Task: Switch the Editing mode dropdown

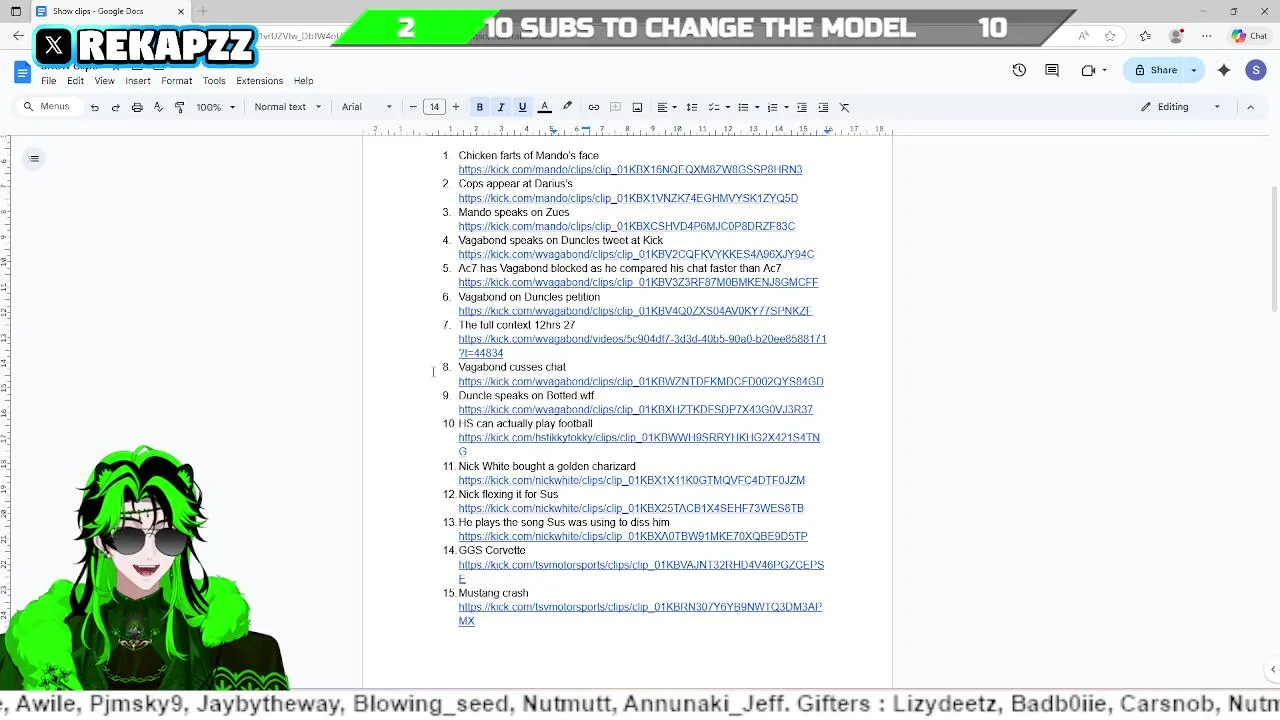Action: 1181,107
